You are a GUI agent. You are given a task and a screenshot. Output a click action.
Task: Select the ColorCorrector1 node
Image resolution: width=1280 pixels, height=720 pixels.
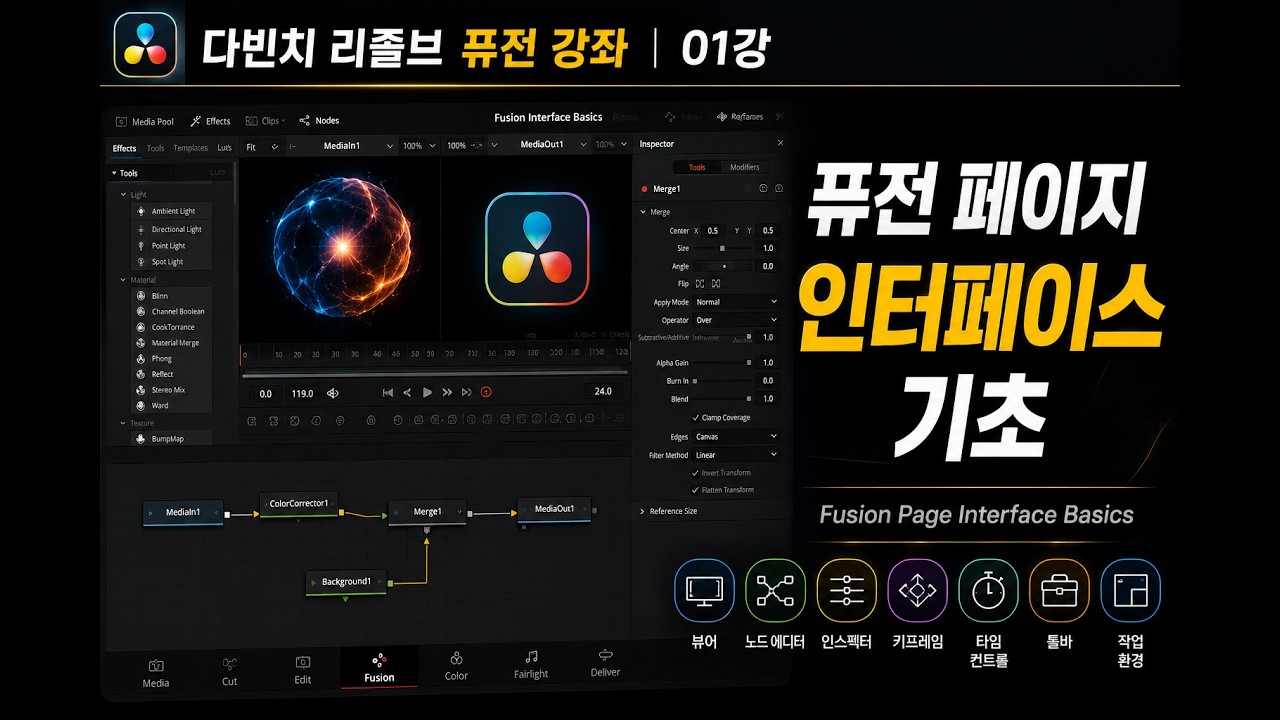coord(299,504)
